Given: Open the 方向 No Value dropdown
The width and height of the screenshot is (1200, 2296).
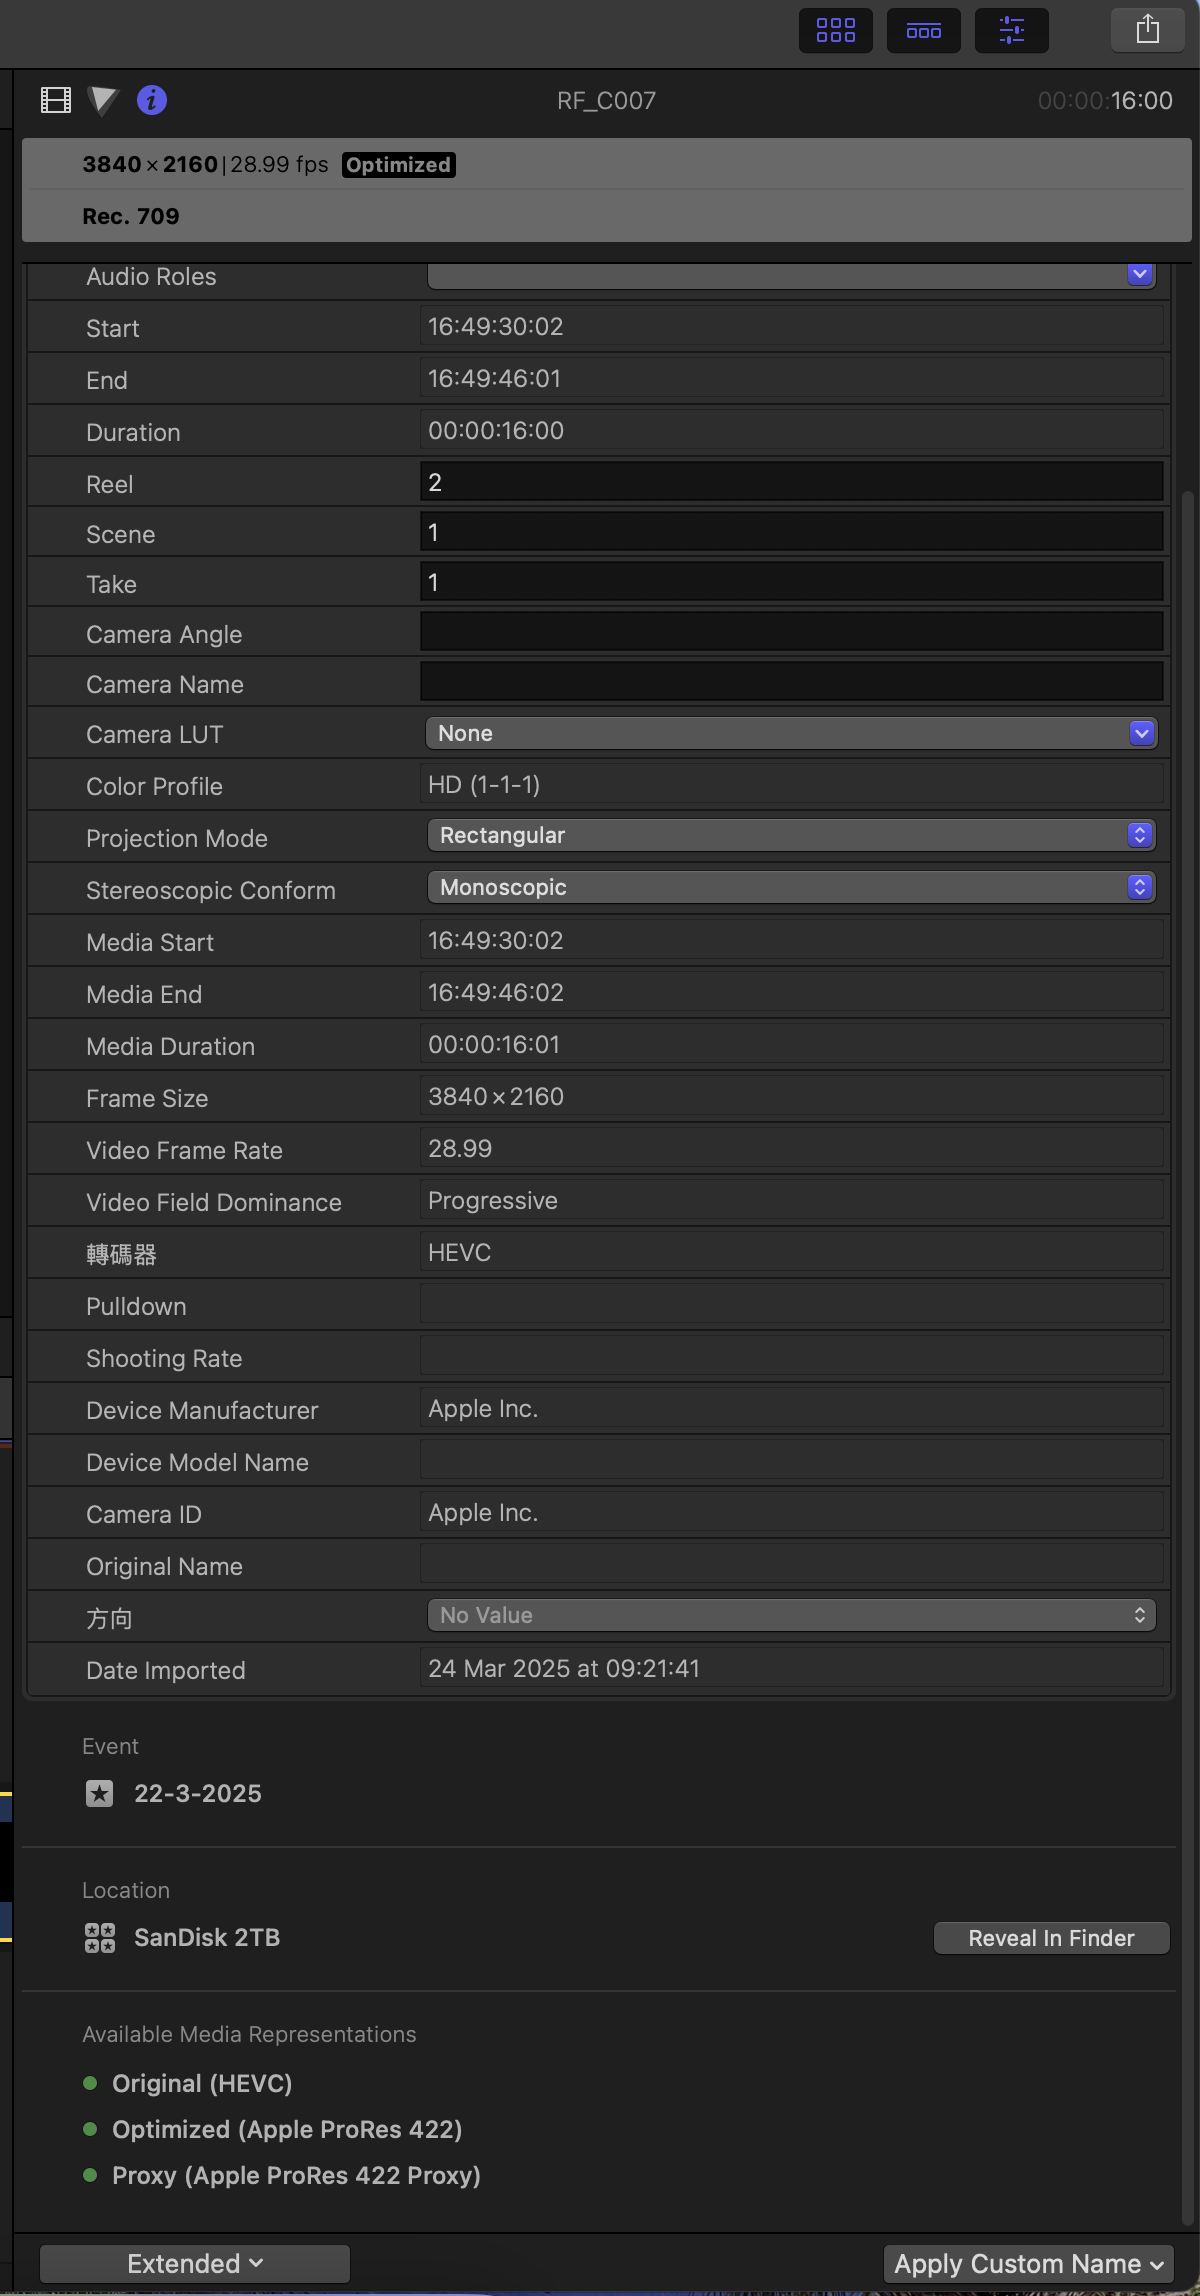Looking at the screenshot, I should (x=790, y=1615).
